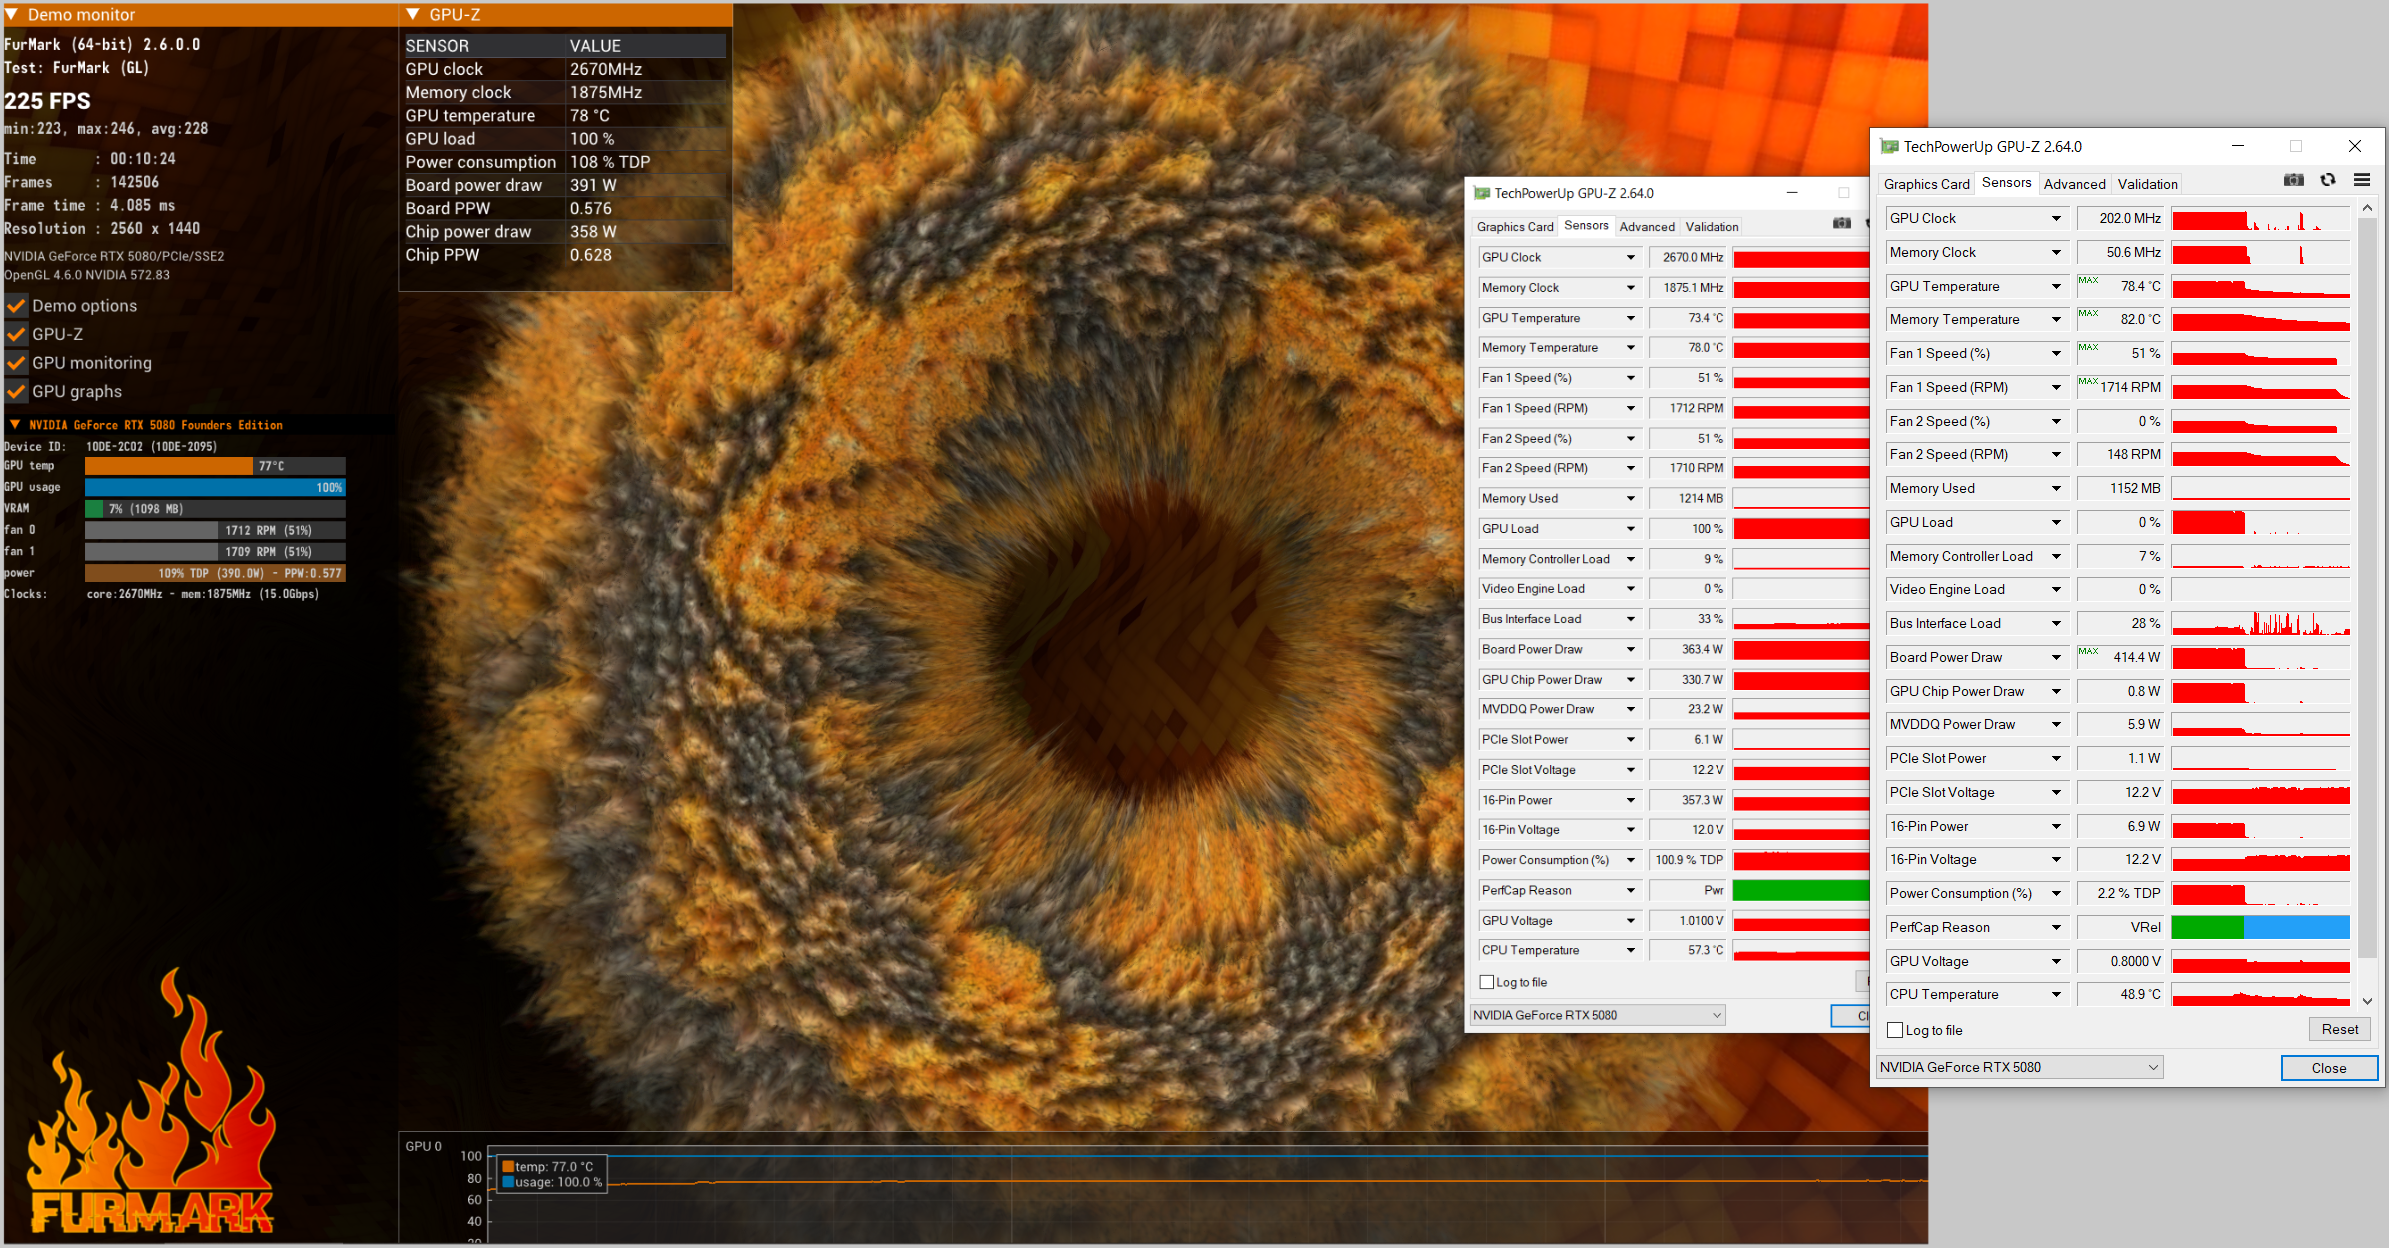Image resolution: width=2389 pixels, height=1248 pixels.
Task: Click the GPU-Z app icon in front title bar
Action: (x=1889, y=146)
